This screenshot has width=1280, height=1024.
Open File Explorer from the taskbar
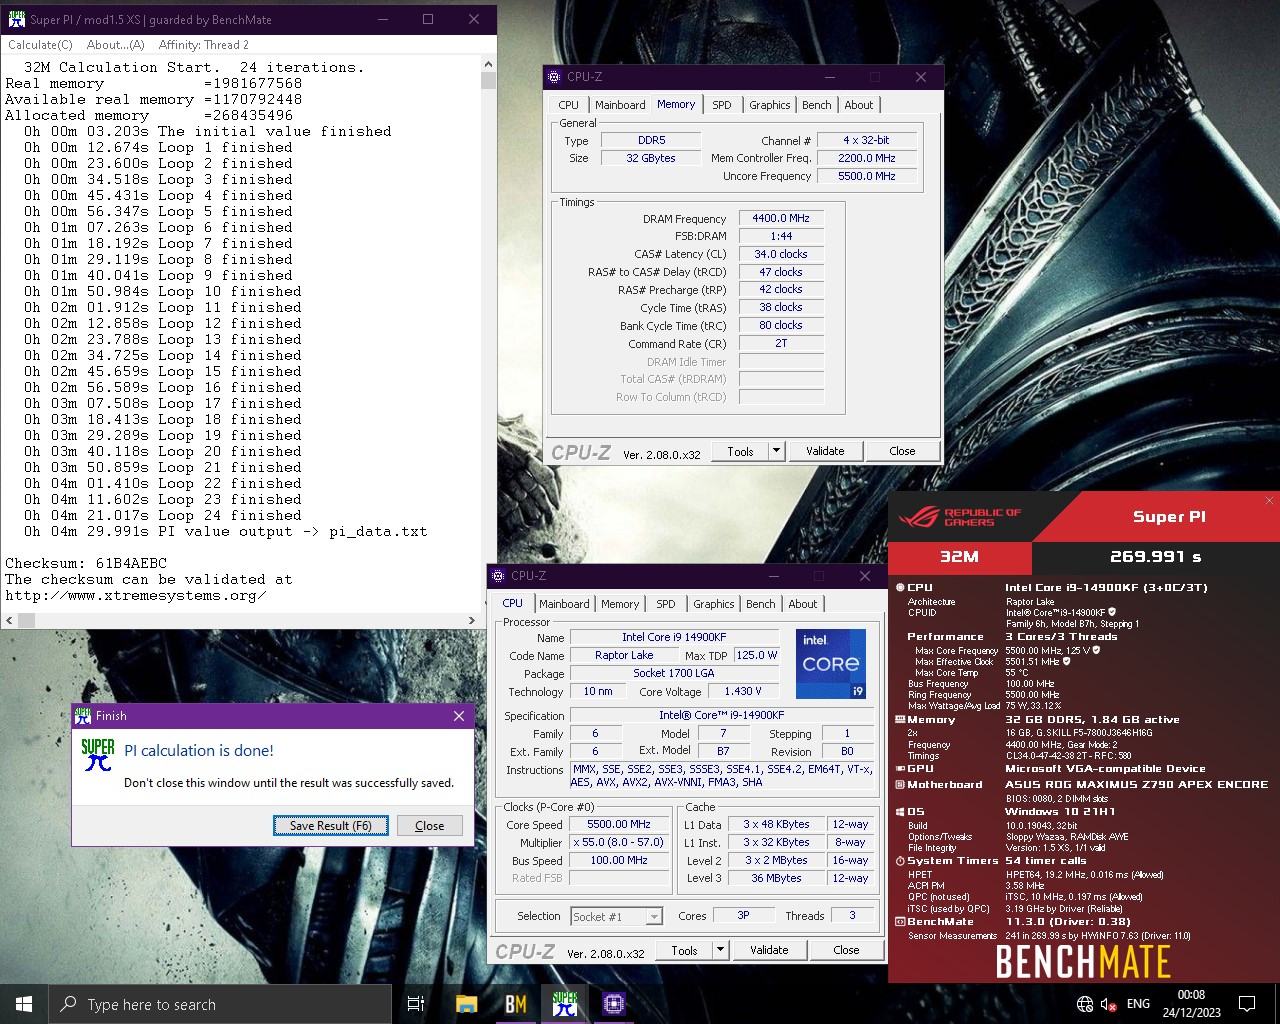[466, 1004]
